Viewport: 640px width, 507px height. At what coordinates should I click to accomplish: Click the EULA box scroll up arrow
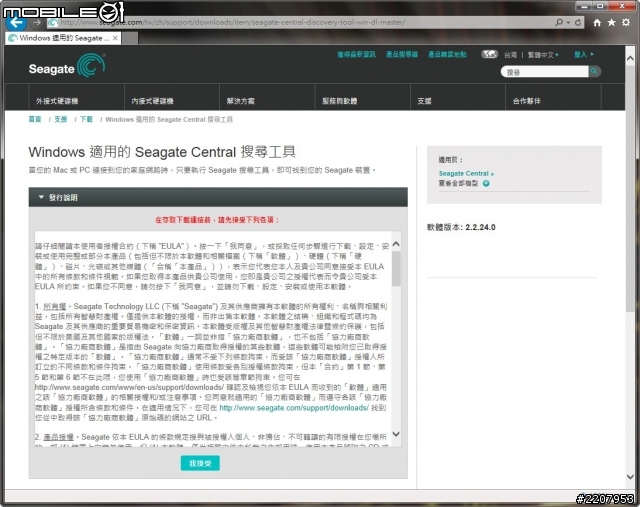pyautogui.click(x=396, y=244)
